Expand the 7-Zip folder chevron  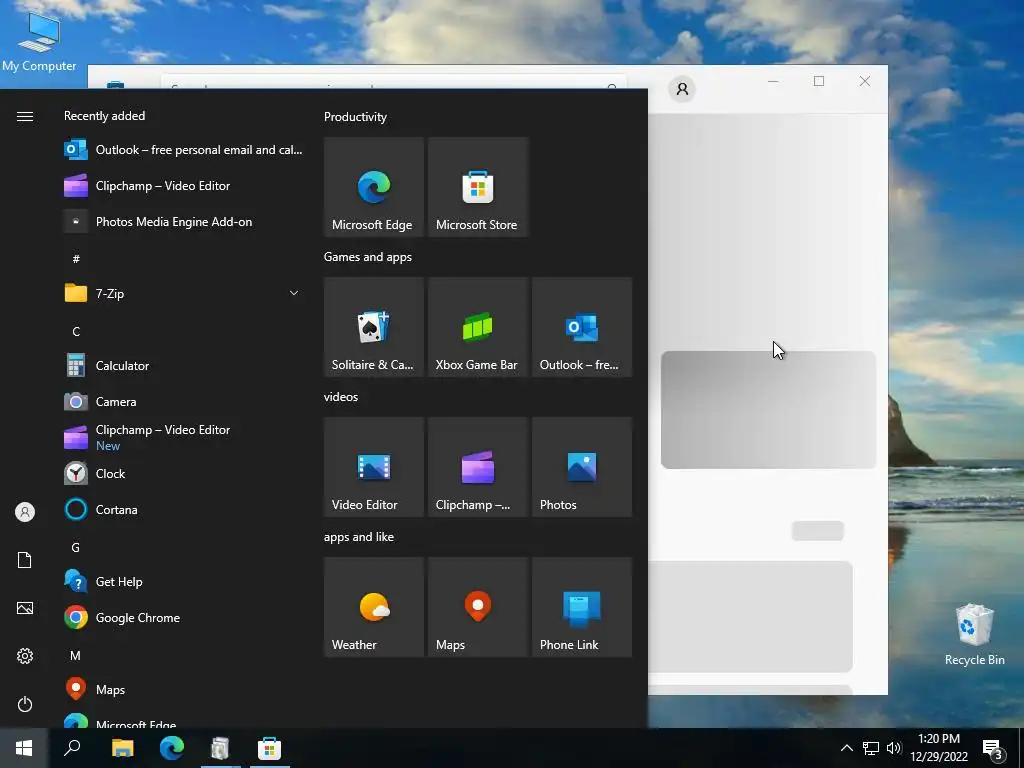click(x=294, y=293)
